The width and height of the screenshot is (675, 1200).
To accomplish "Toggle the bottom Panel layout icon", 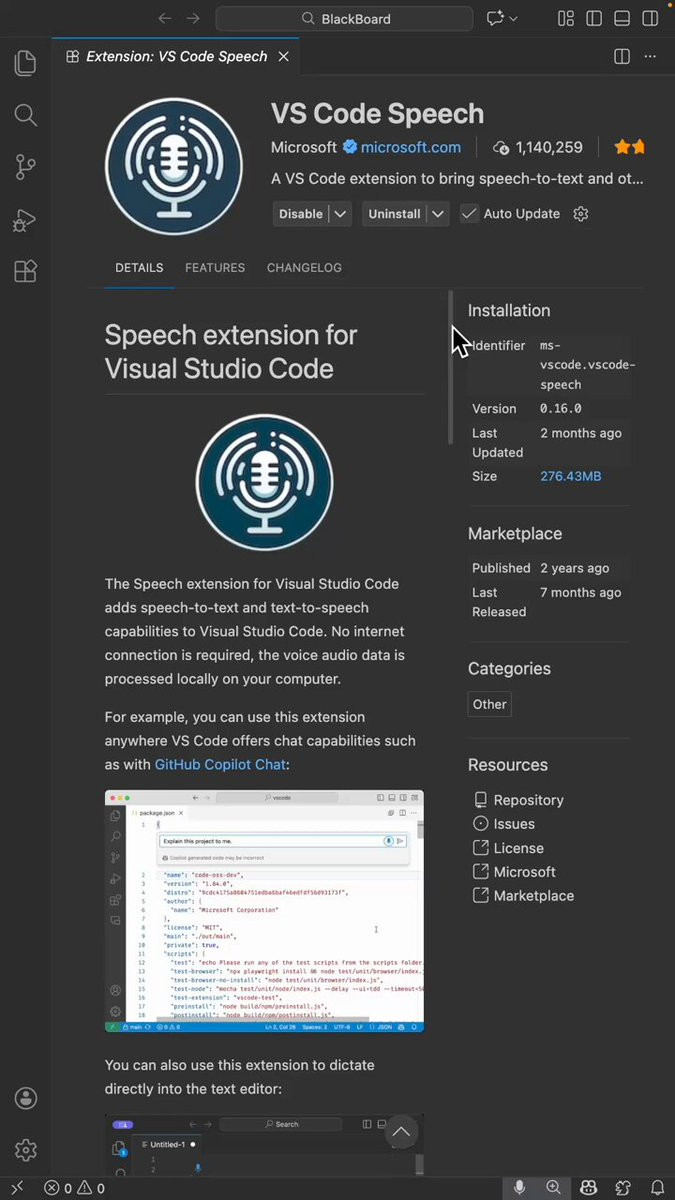I will click(x=622, y=18).
